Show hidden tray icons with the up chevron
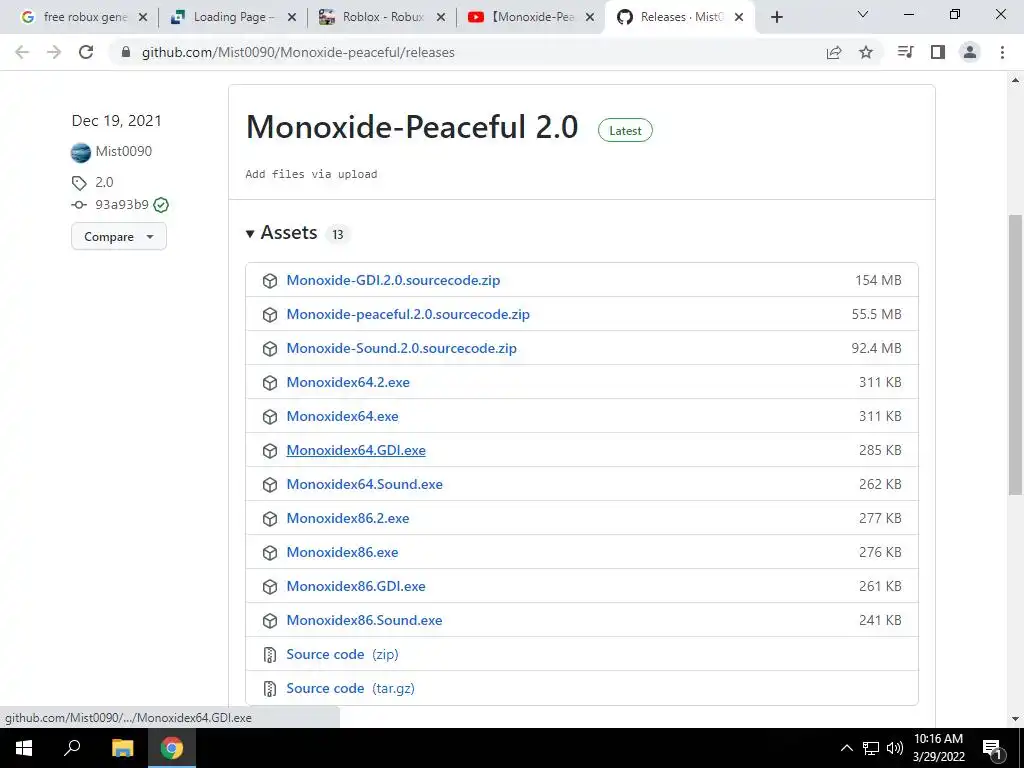Viewport: 1024px width, 768px height. 846,748
